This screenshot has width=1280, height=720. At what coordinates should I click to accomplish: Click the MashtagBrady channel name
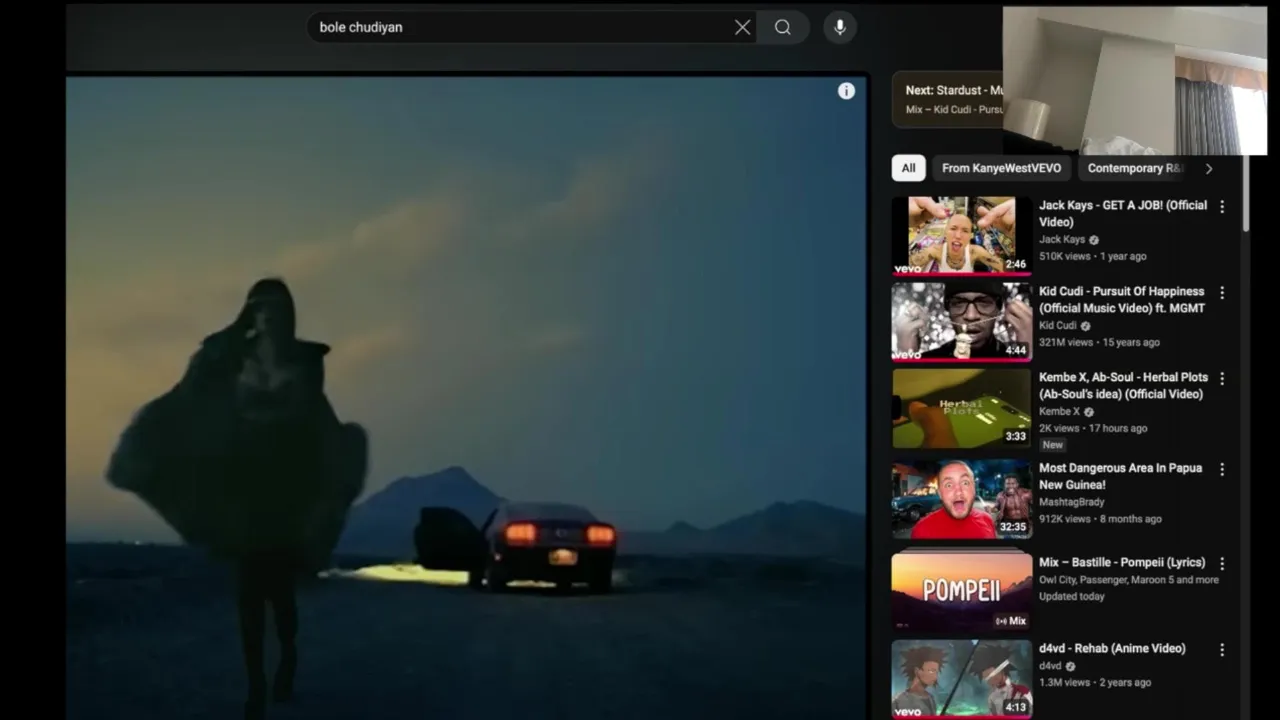[x=1071, y=502]
